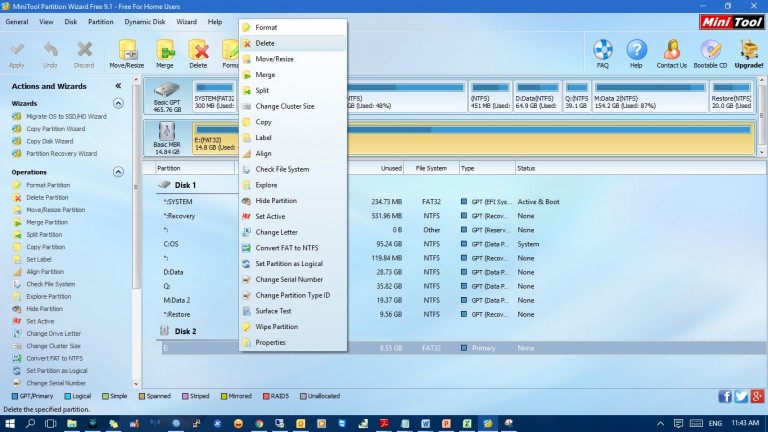This screenshot has width=768, height=432.
Task: Open the Partition Recovery Wizard
Action: (61, 153)
